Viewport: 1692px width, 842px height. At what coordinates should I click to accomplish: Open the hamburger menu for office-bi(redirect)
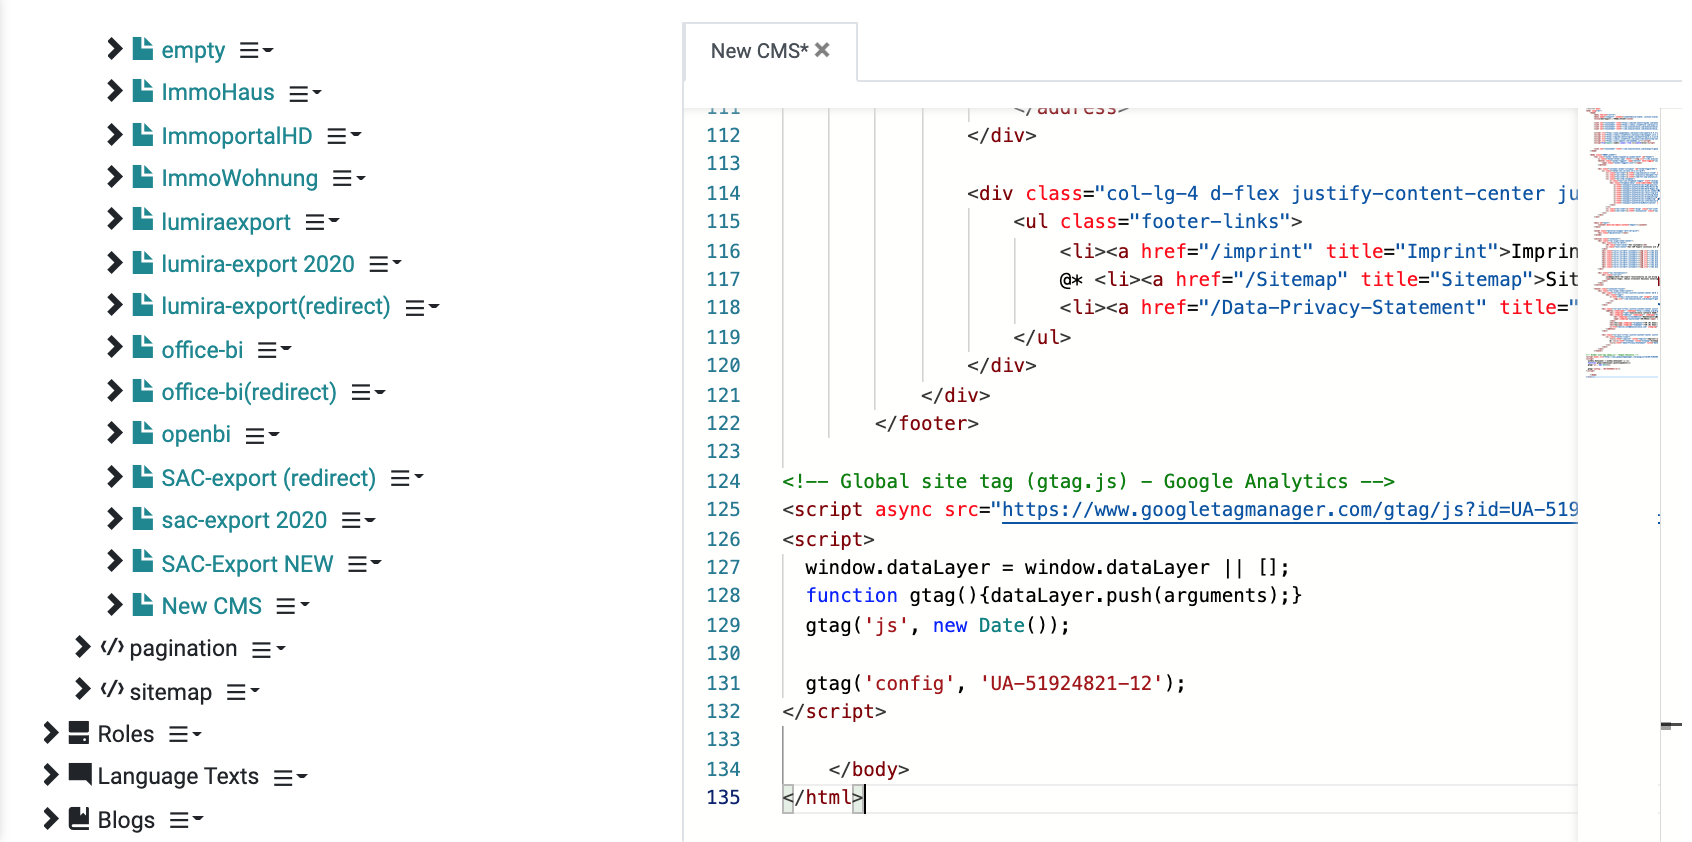pos(368,393)
